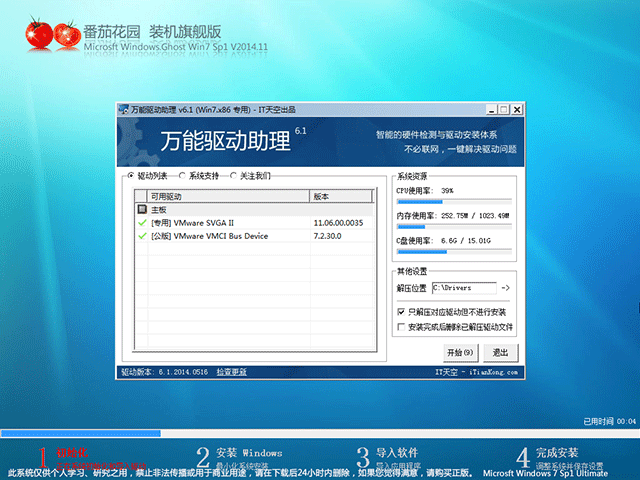
Task: Minimize the 万能驱动助理 window
Action: [492, 109]
